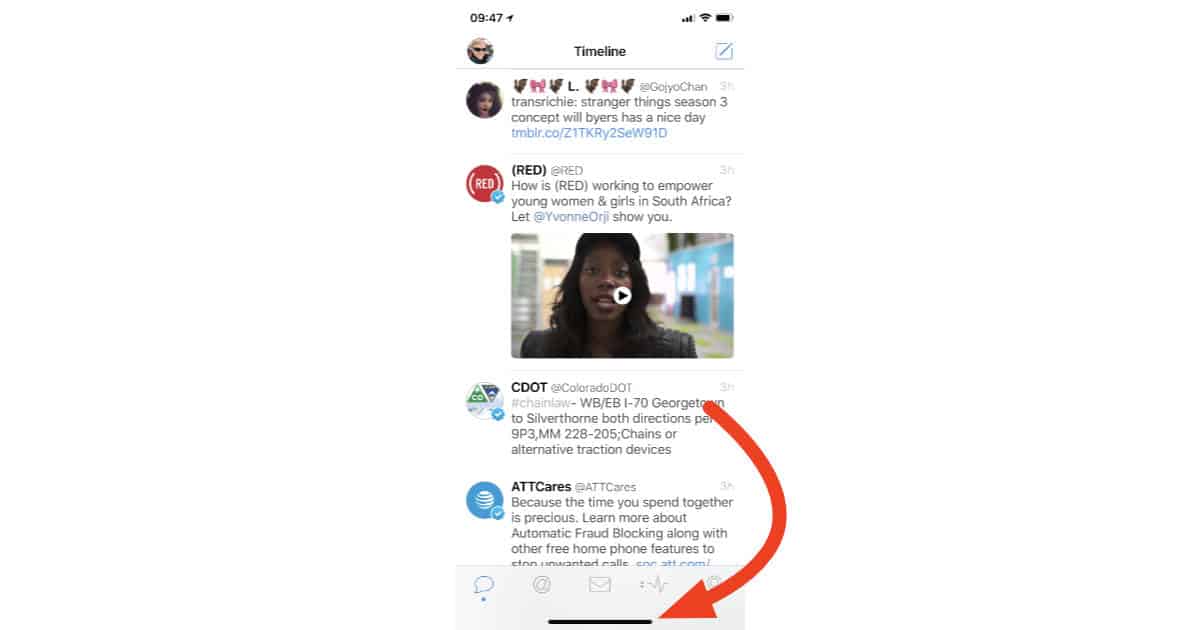The width and height of the screenshot is (1200, 630).
Task: Open the @YvonneOrji mention link
Action: [574, 217]
